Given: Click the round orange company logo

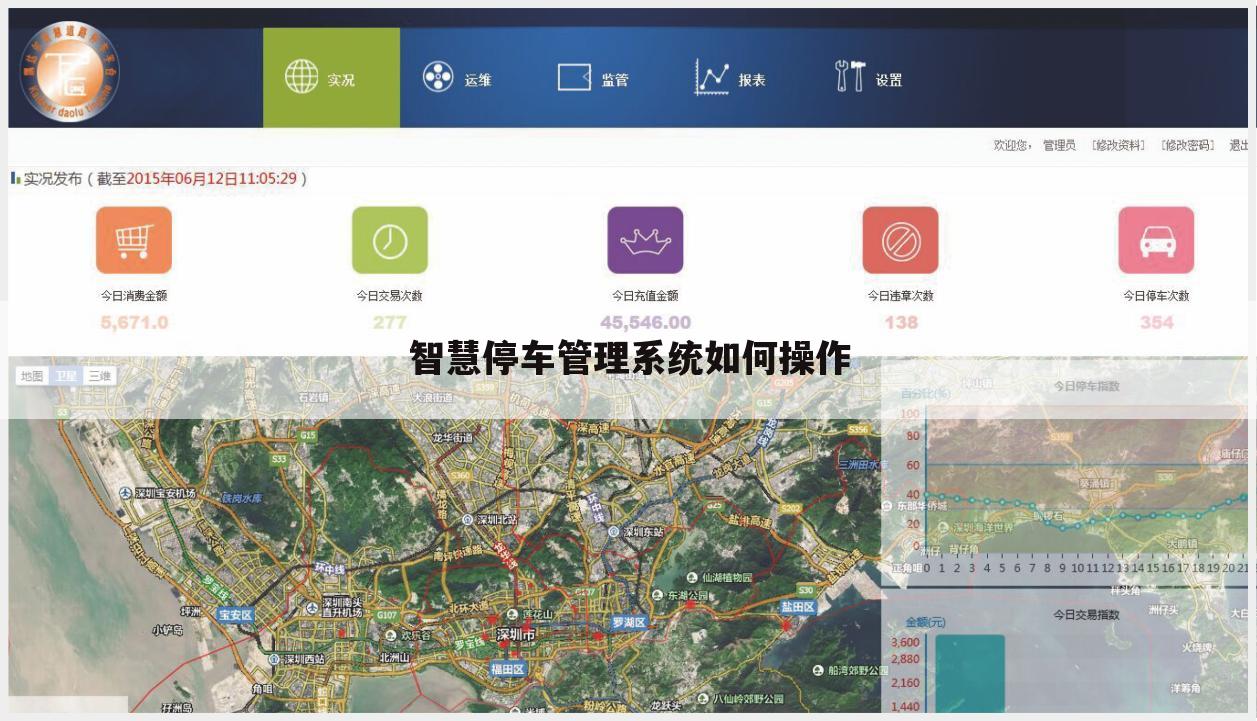Looking at the screenshot, I should point(68,72).
